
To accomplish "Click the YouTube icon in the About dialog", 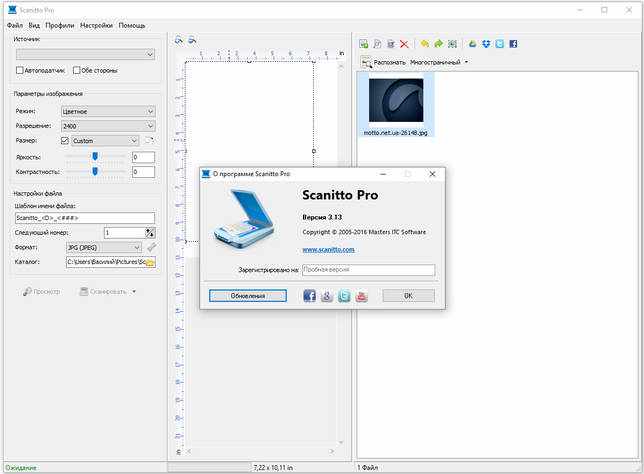I will (x=361, y=296).
